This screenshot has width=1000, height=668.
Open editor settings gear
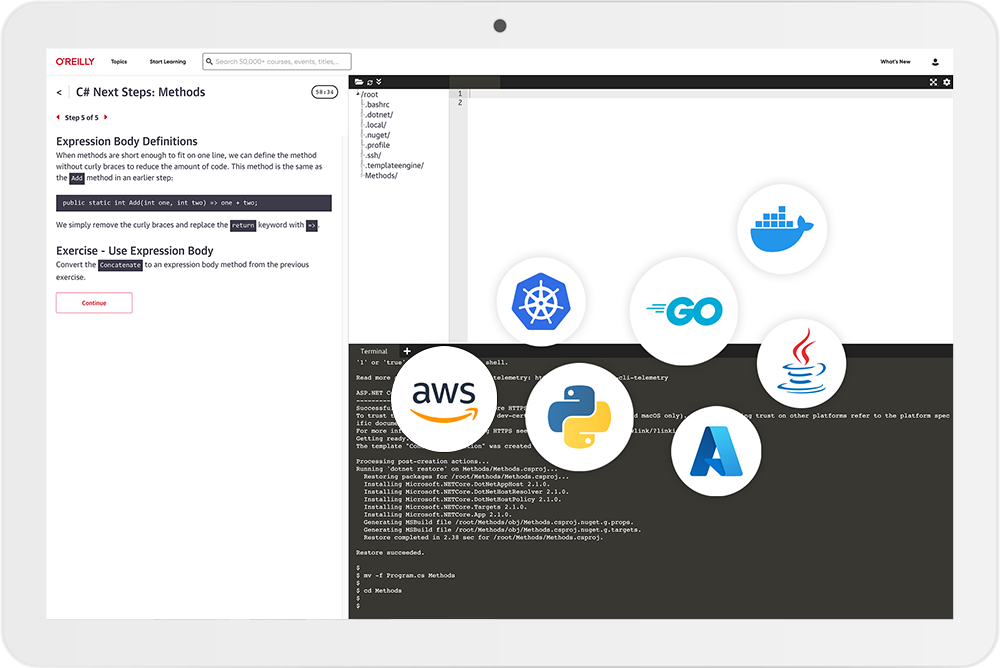click(946, 82)
